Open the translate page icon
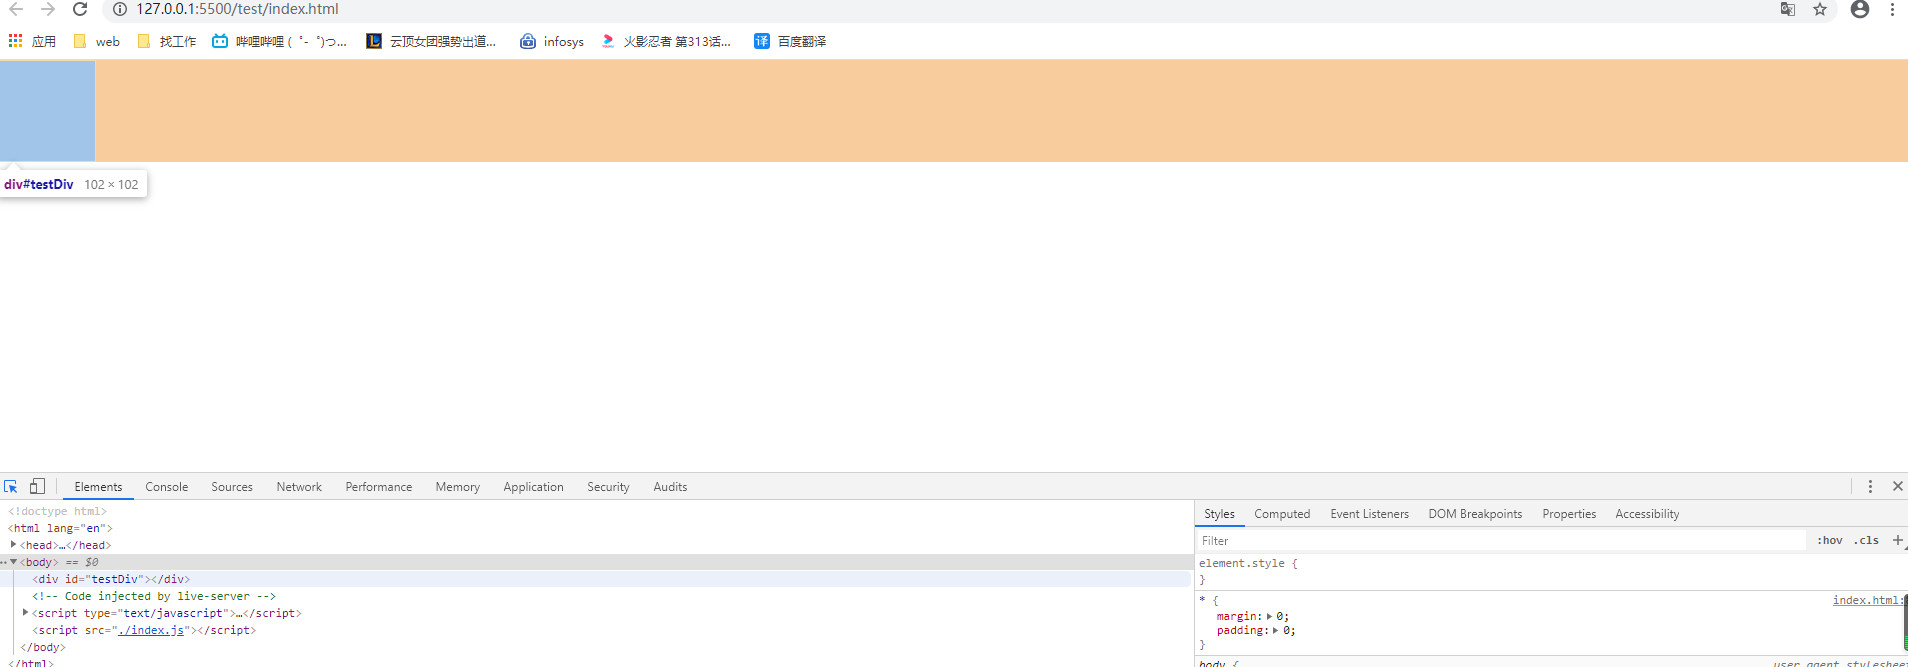Screen dimensions: 1908x667 click(1787, 9)
